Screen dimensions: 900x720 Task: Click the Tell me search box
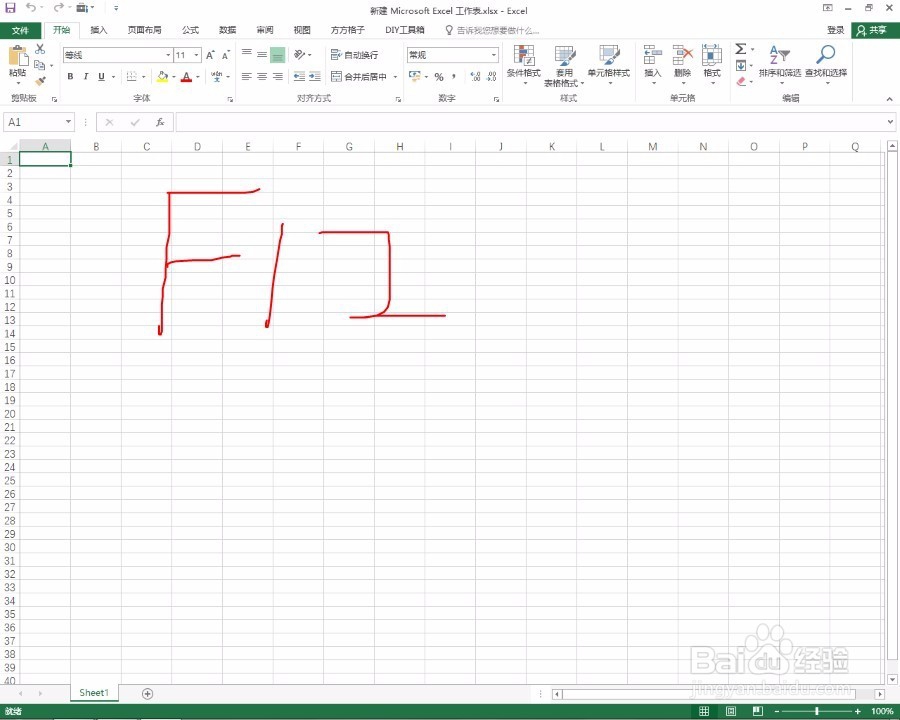click(x=492, y=30)
